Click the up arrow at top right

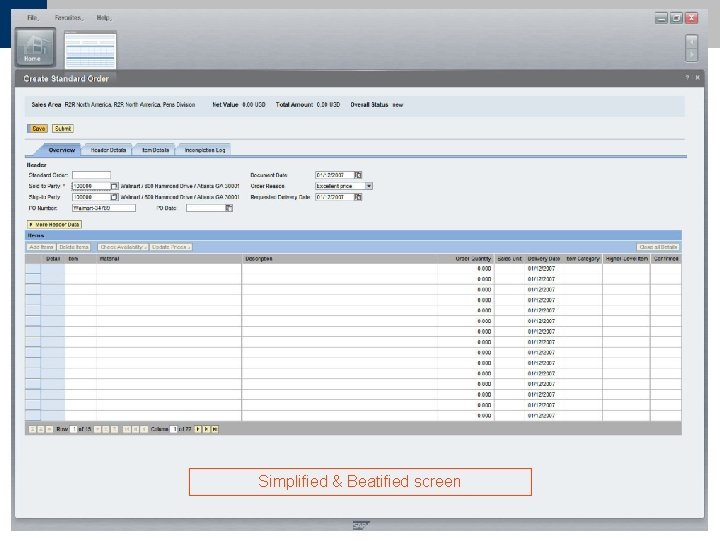click(x=692, y=42)
